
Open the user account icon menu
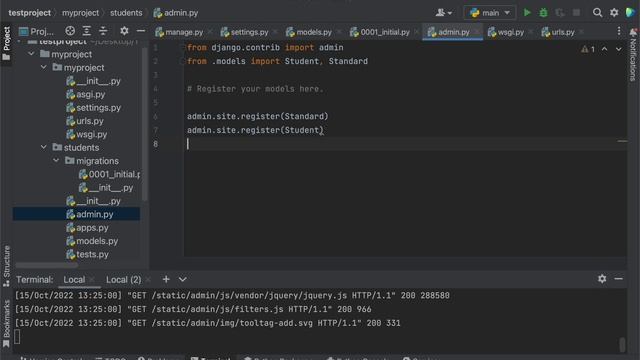[x=443, y=13]
